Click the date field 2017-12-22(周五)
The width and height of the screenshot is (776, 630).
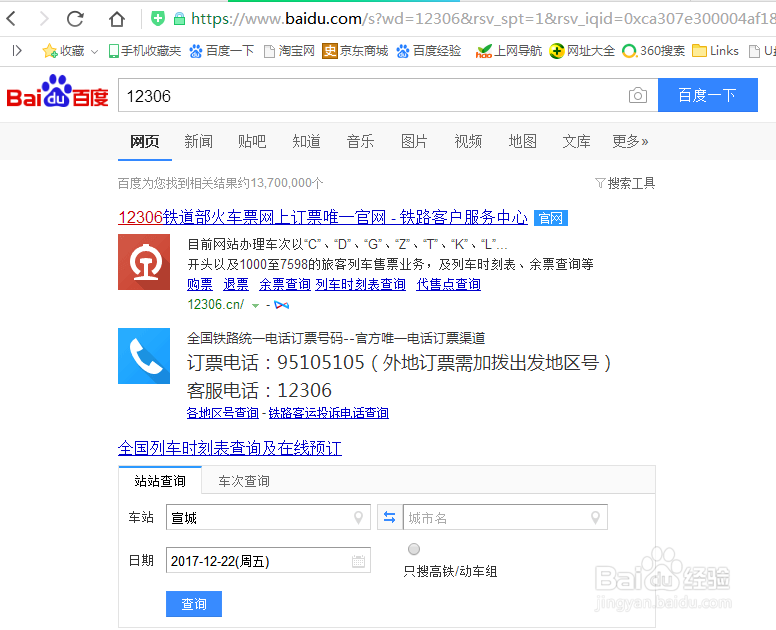(268, 560)
